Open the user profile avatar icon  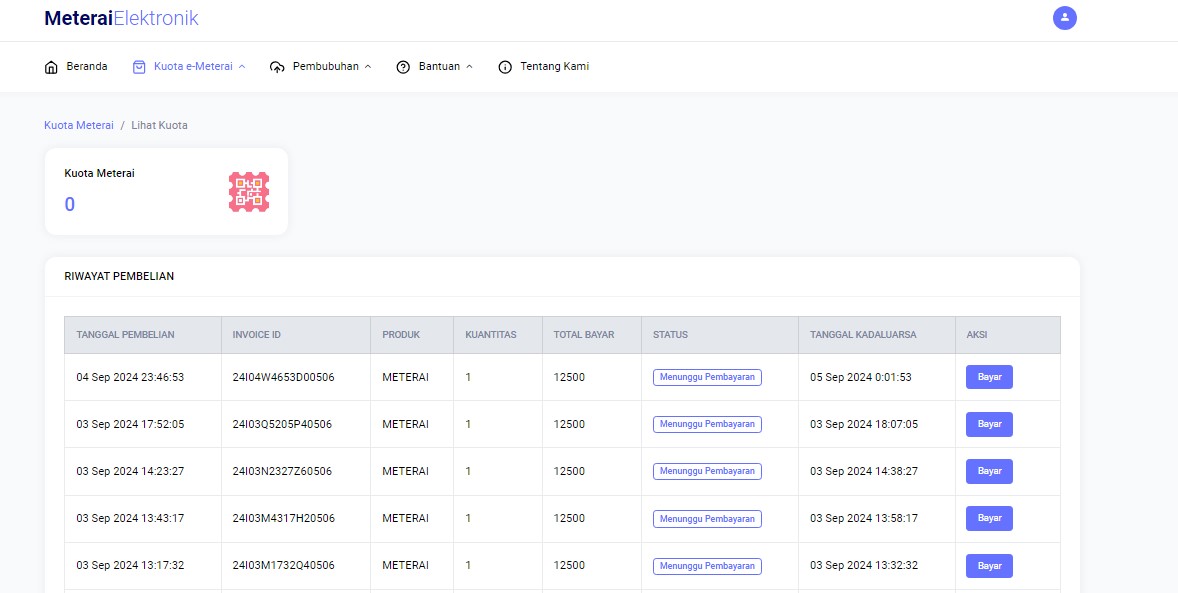1065,18
